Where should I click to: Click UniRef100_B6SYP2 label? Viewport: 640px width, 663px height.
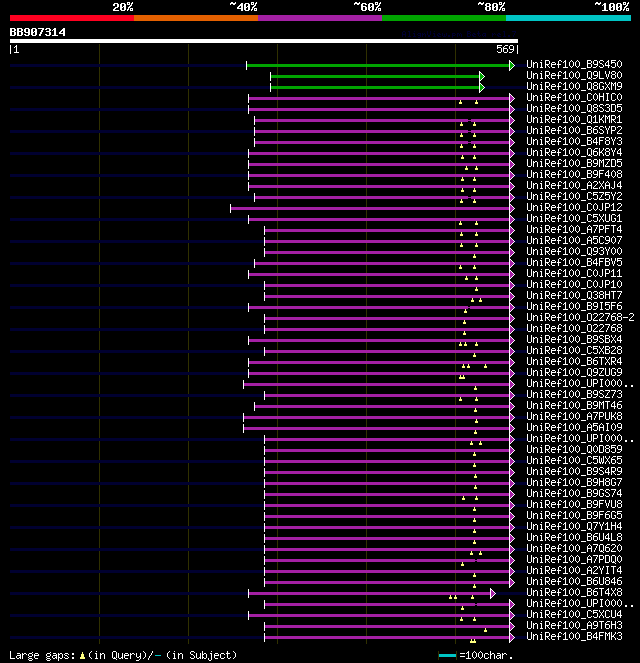(x=574, y=130)
